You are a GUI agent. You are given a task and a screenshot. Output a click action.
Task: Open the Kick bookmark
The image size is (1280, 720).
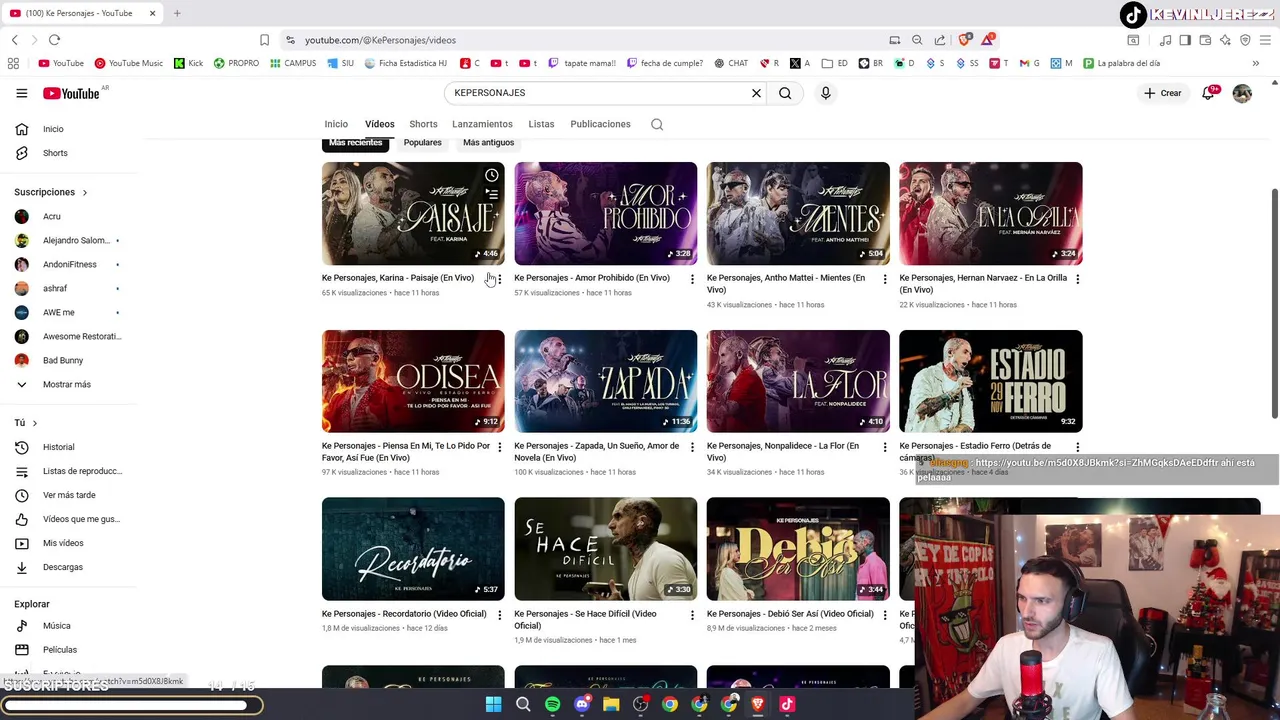pos(188,63)
